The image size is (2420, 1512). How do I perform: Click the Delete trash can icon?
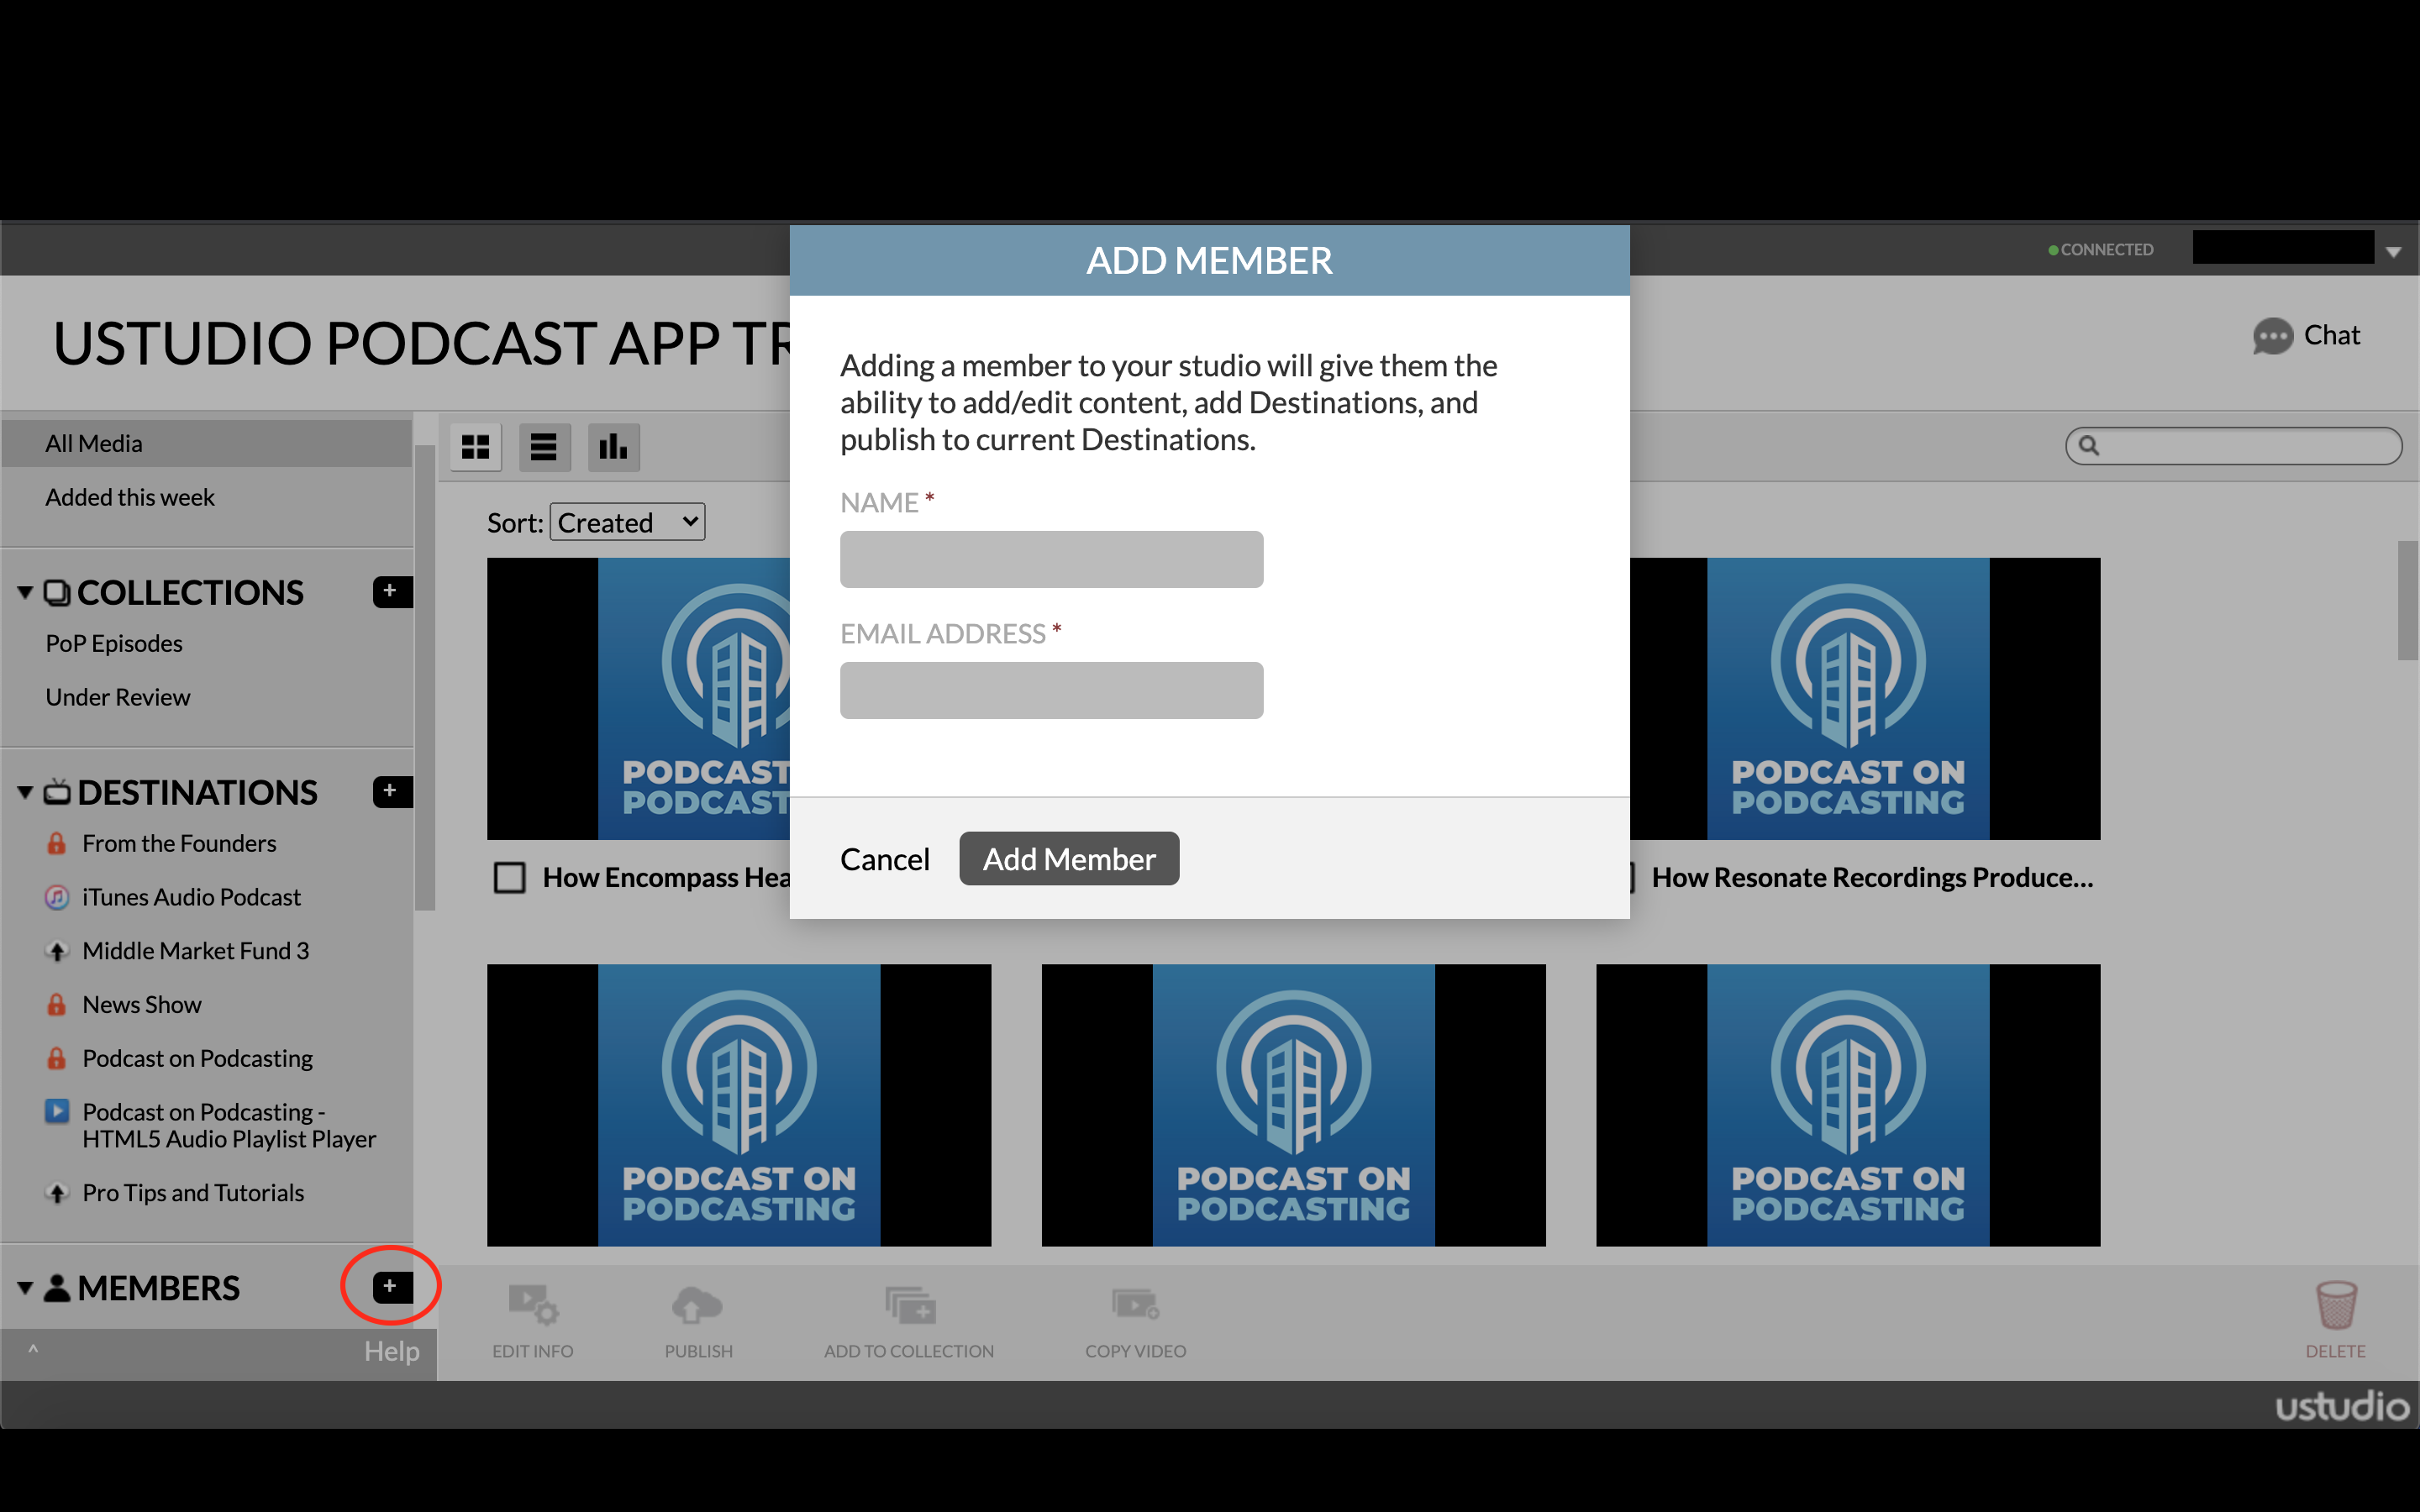click(2336, 1305)
